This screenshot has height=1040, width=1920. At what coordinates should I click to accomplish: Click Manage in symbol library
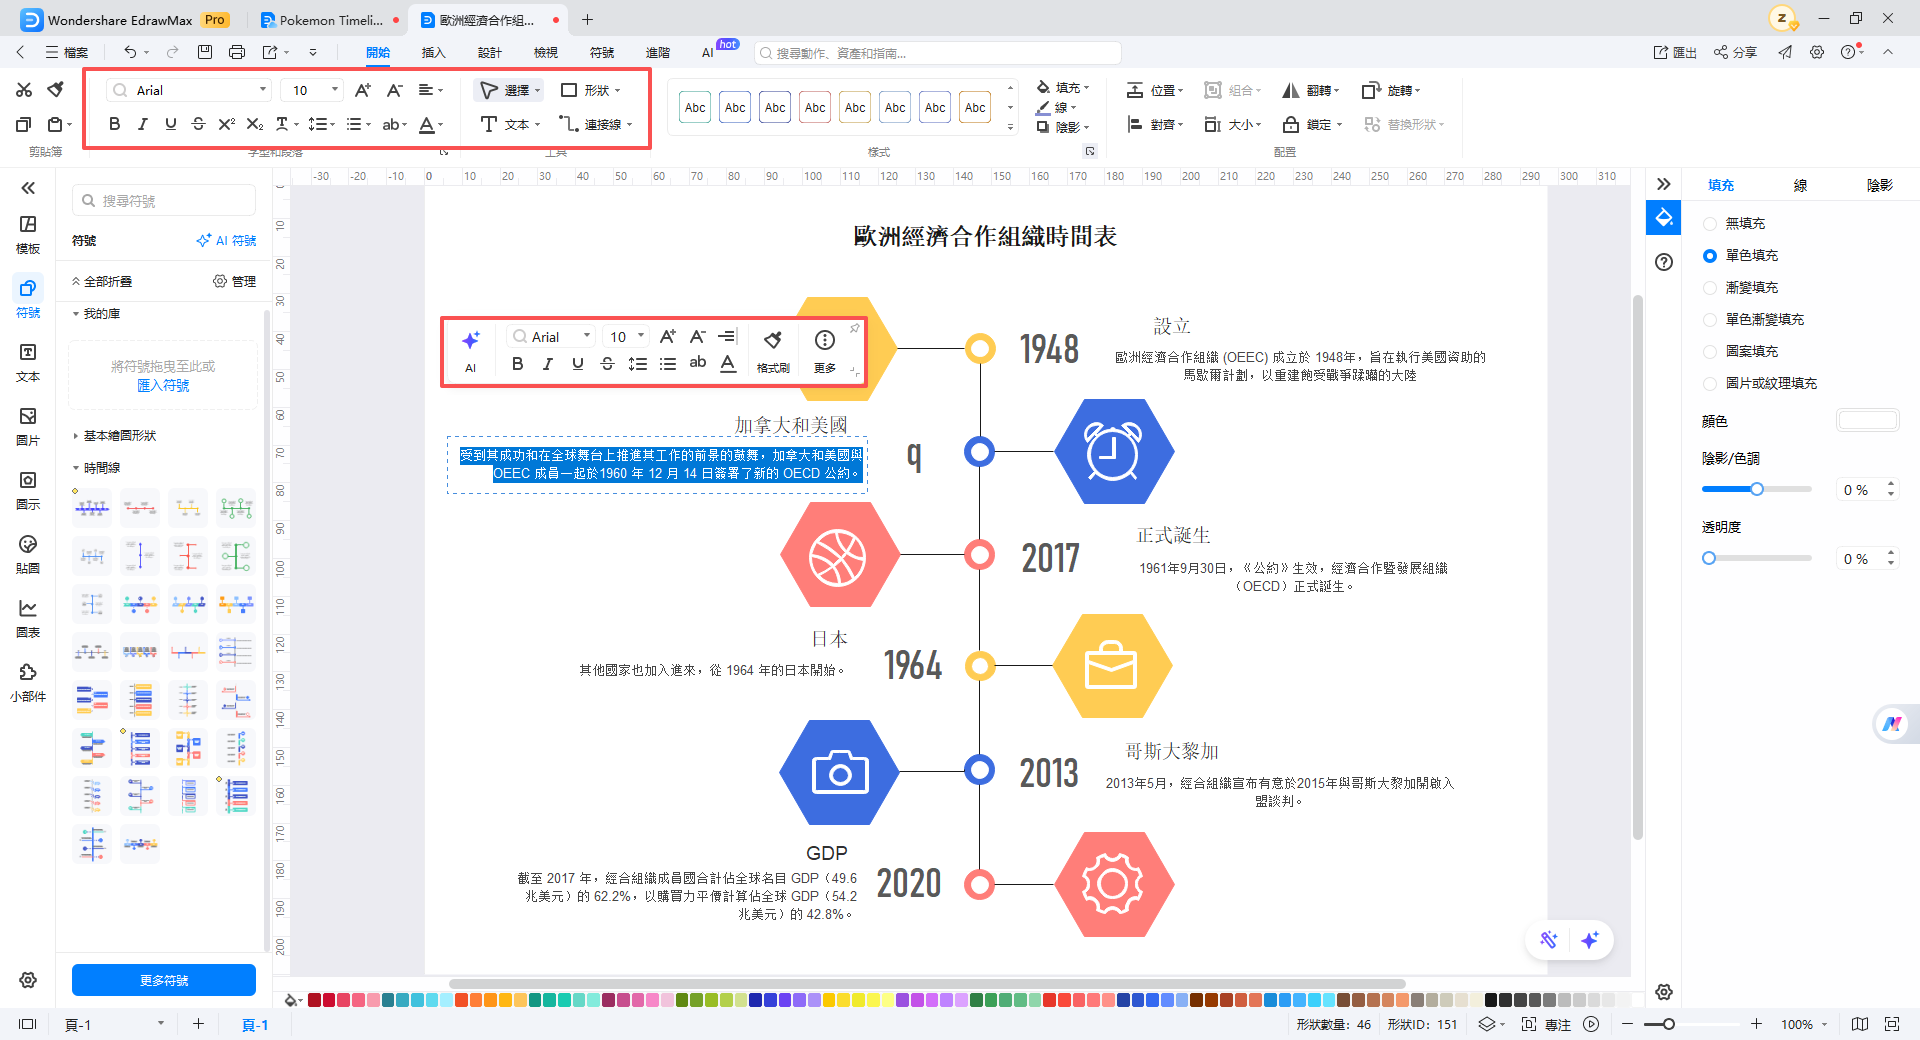(x=235, y=282)
